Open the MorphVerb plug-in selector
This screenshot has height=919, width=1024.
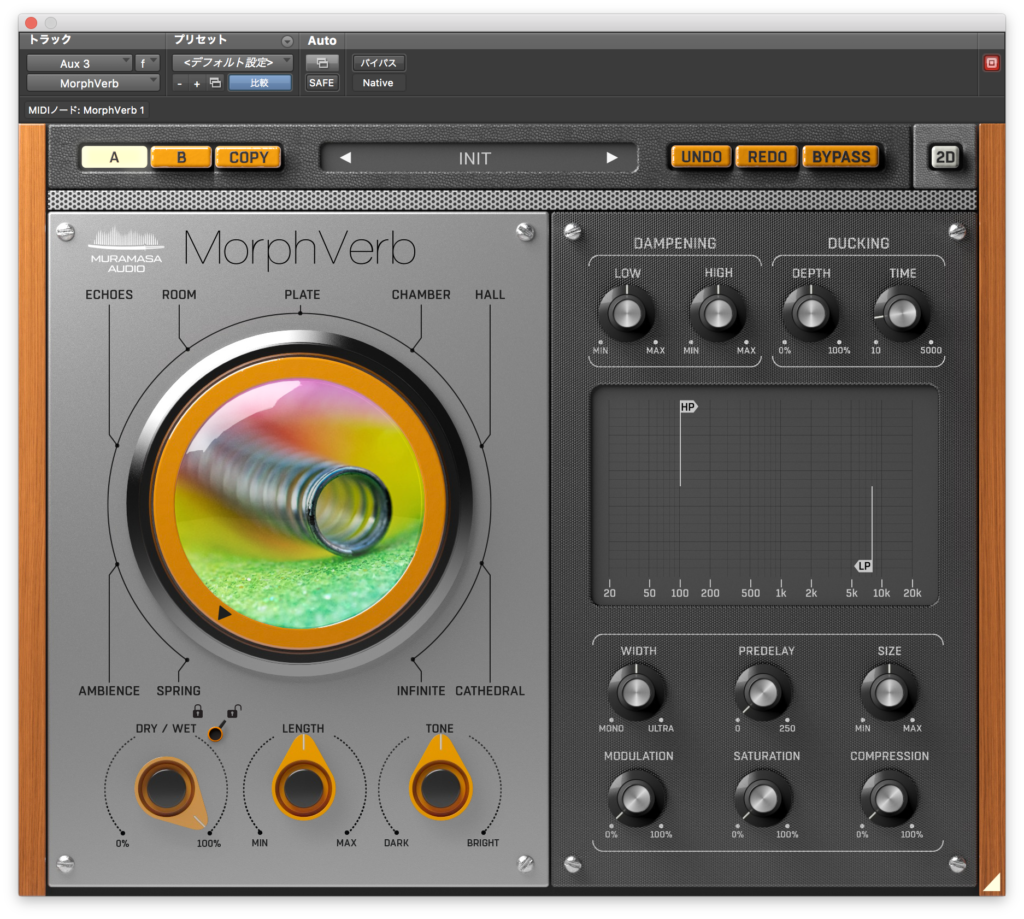(x=90, y=83)
